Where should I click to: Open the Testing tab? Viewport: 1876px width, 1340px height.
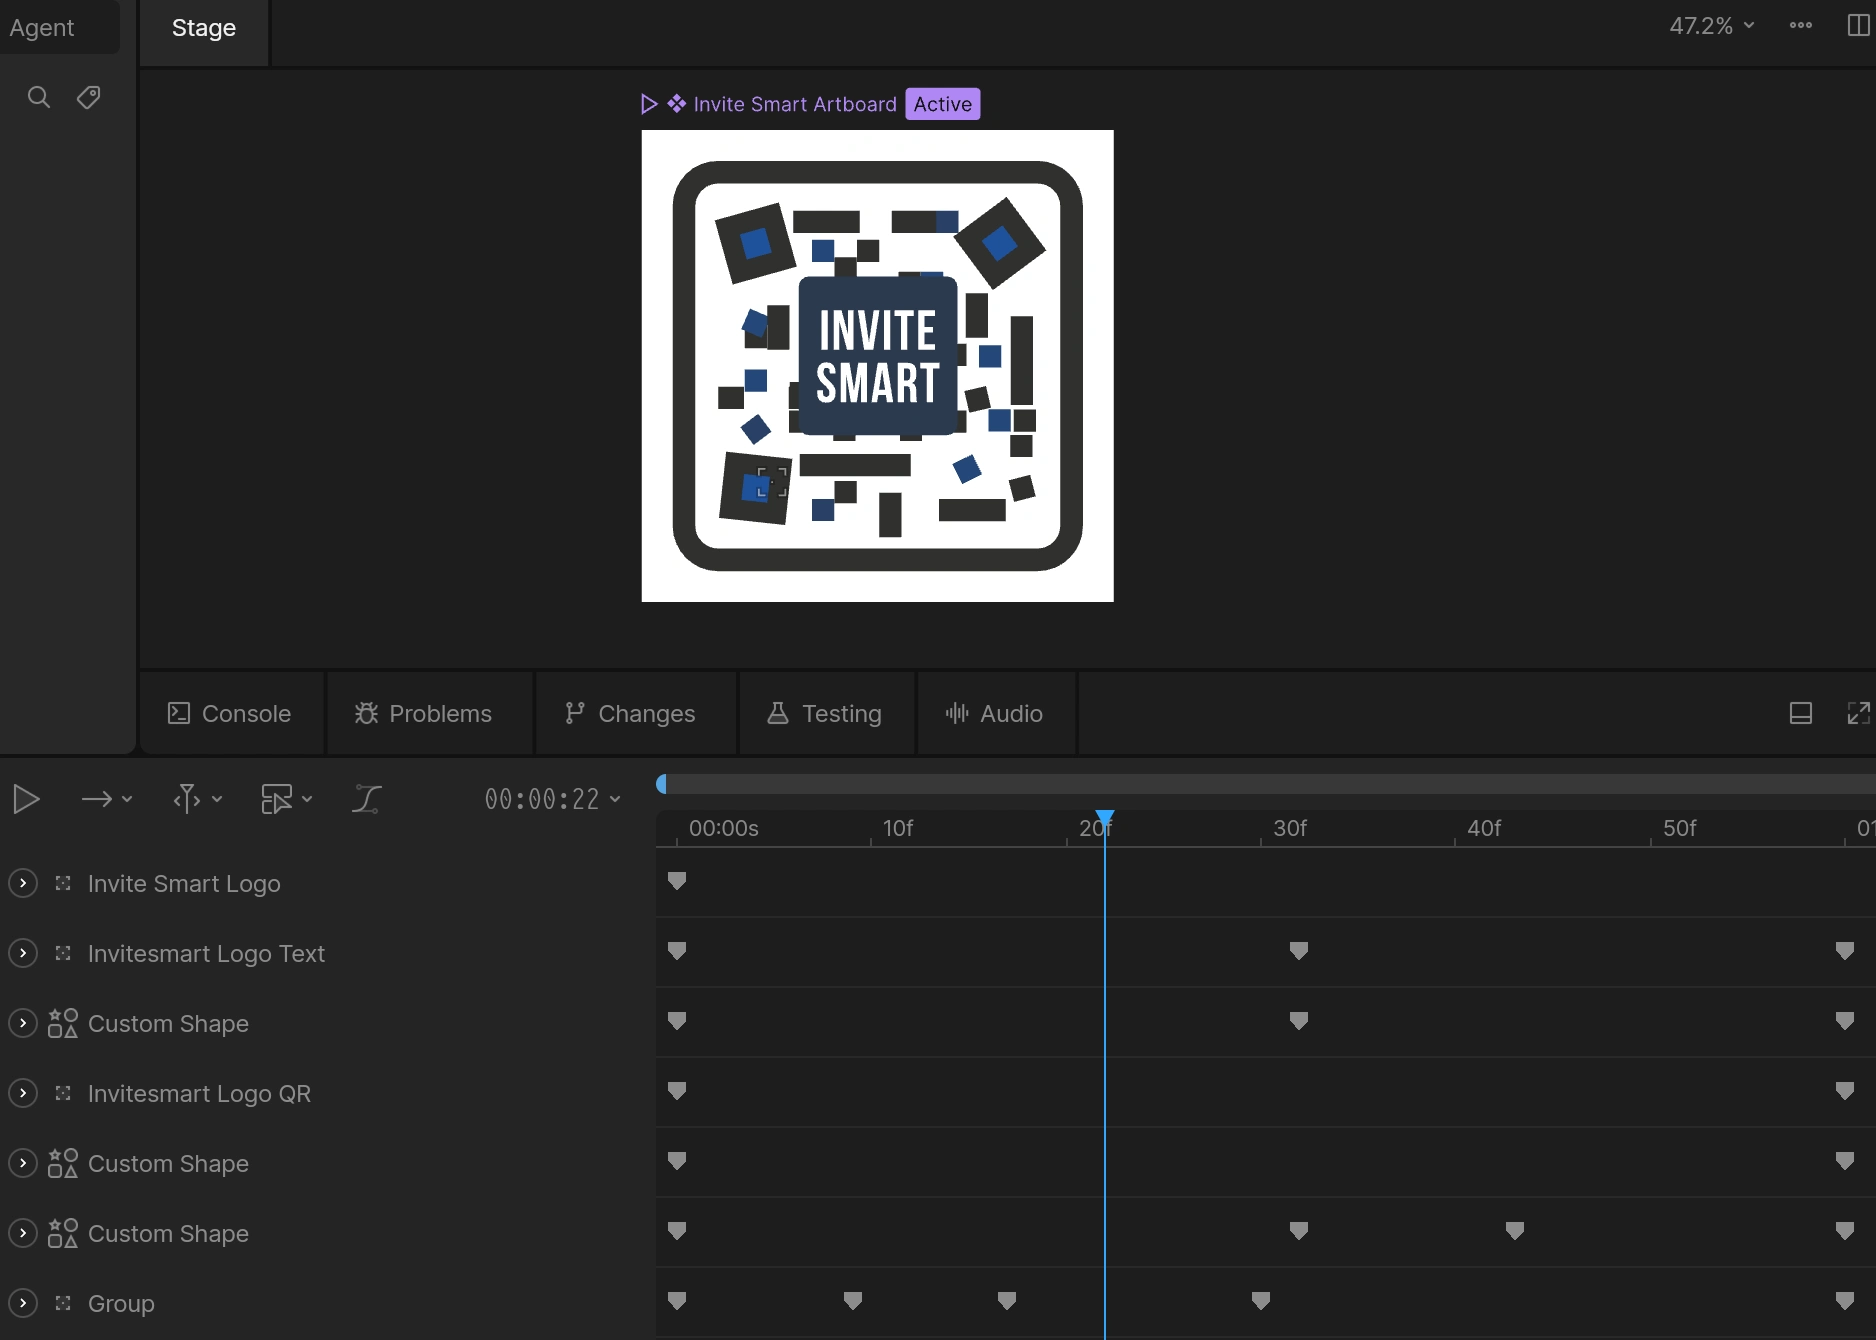(825, 713)
